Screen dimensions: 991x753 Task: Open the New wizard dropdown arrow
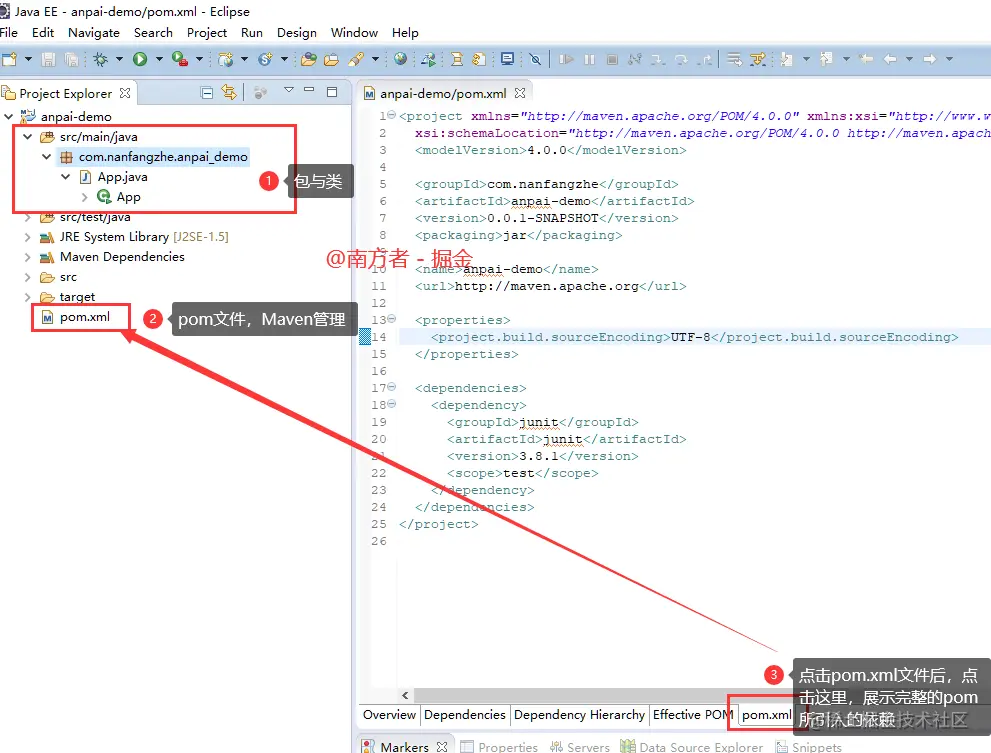coord(28,59)
